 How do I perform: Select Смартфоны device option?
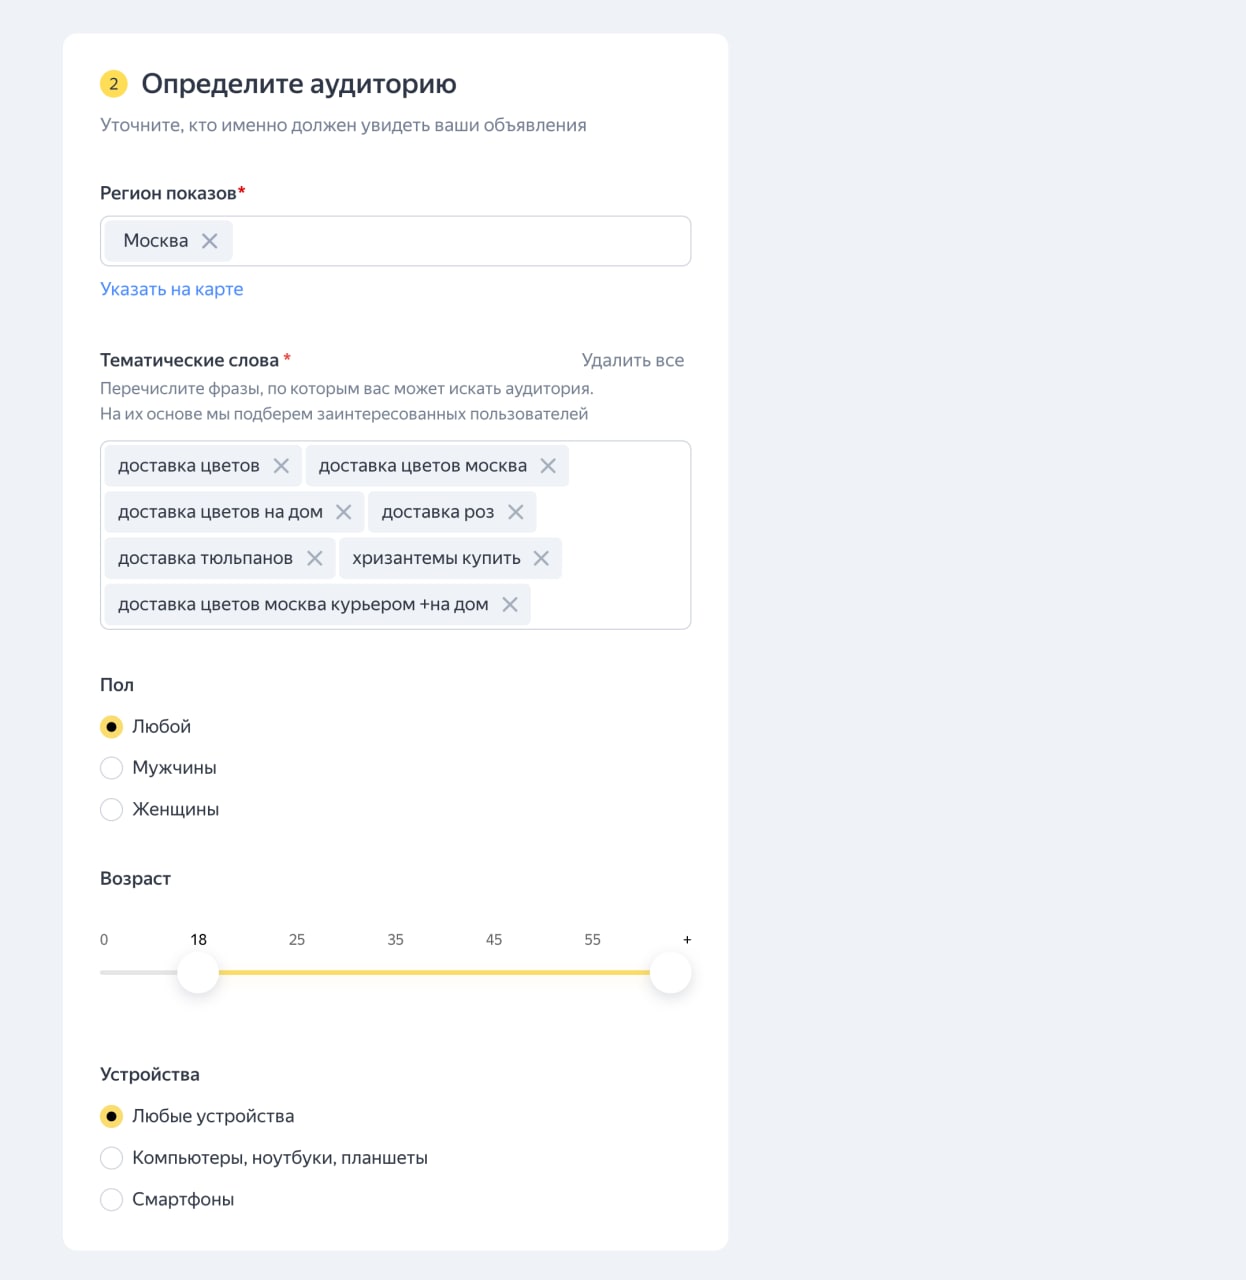click(x=112, y=1199)
